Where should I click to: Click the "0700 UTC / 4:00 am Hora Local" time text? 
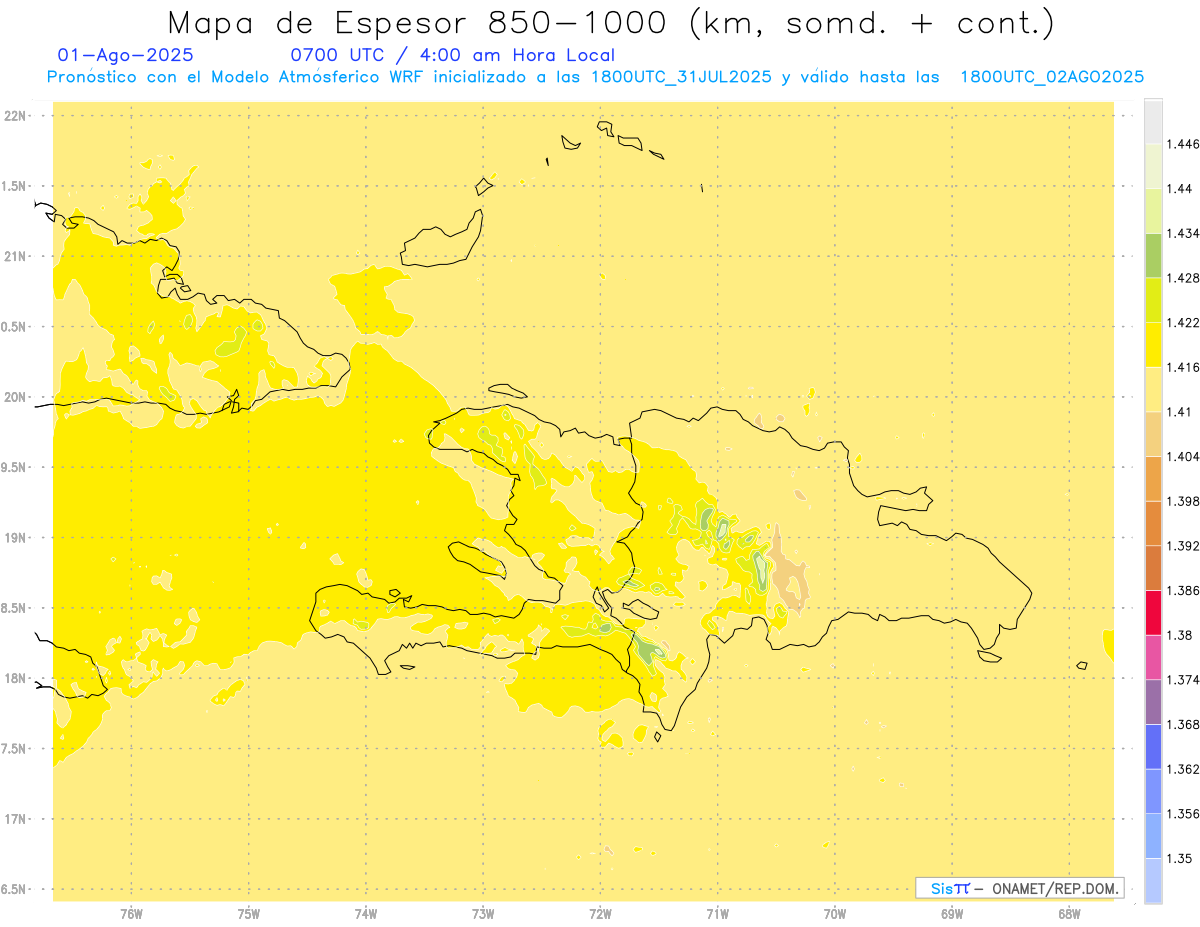click(453, 56)
